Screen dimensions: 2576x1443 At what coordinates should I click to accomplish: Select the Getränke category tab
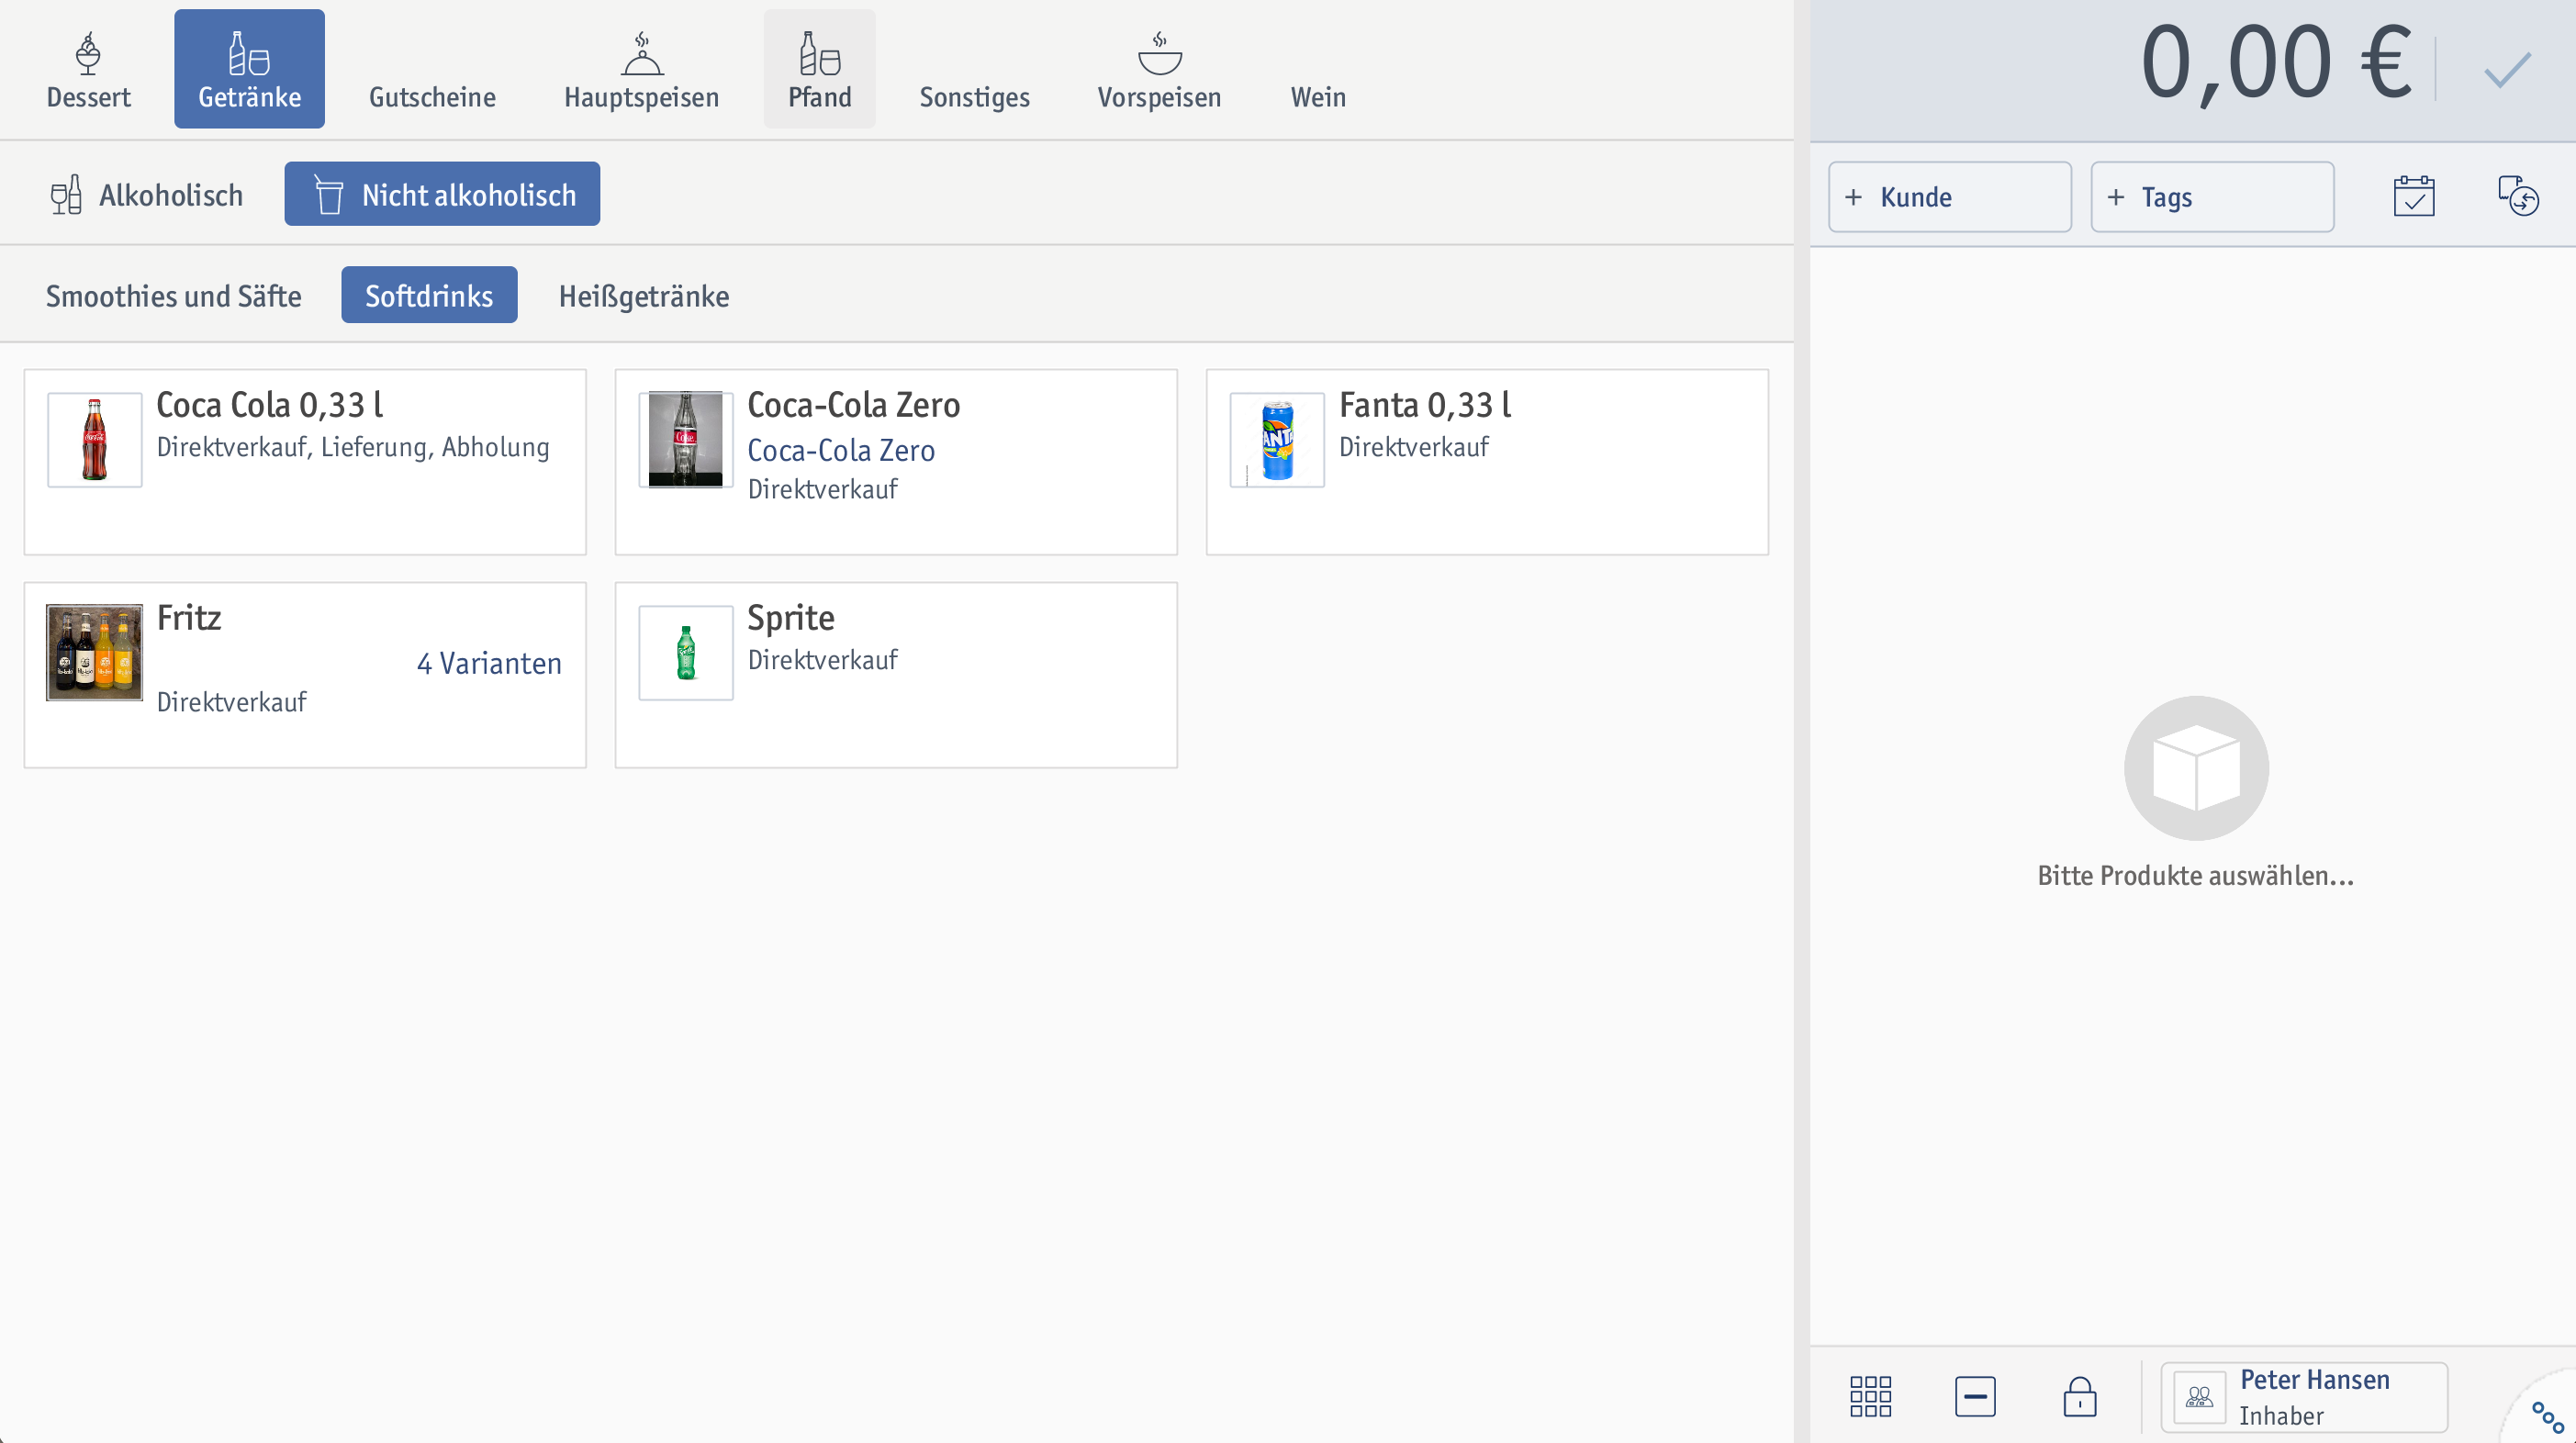click(249, 69)
